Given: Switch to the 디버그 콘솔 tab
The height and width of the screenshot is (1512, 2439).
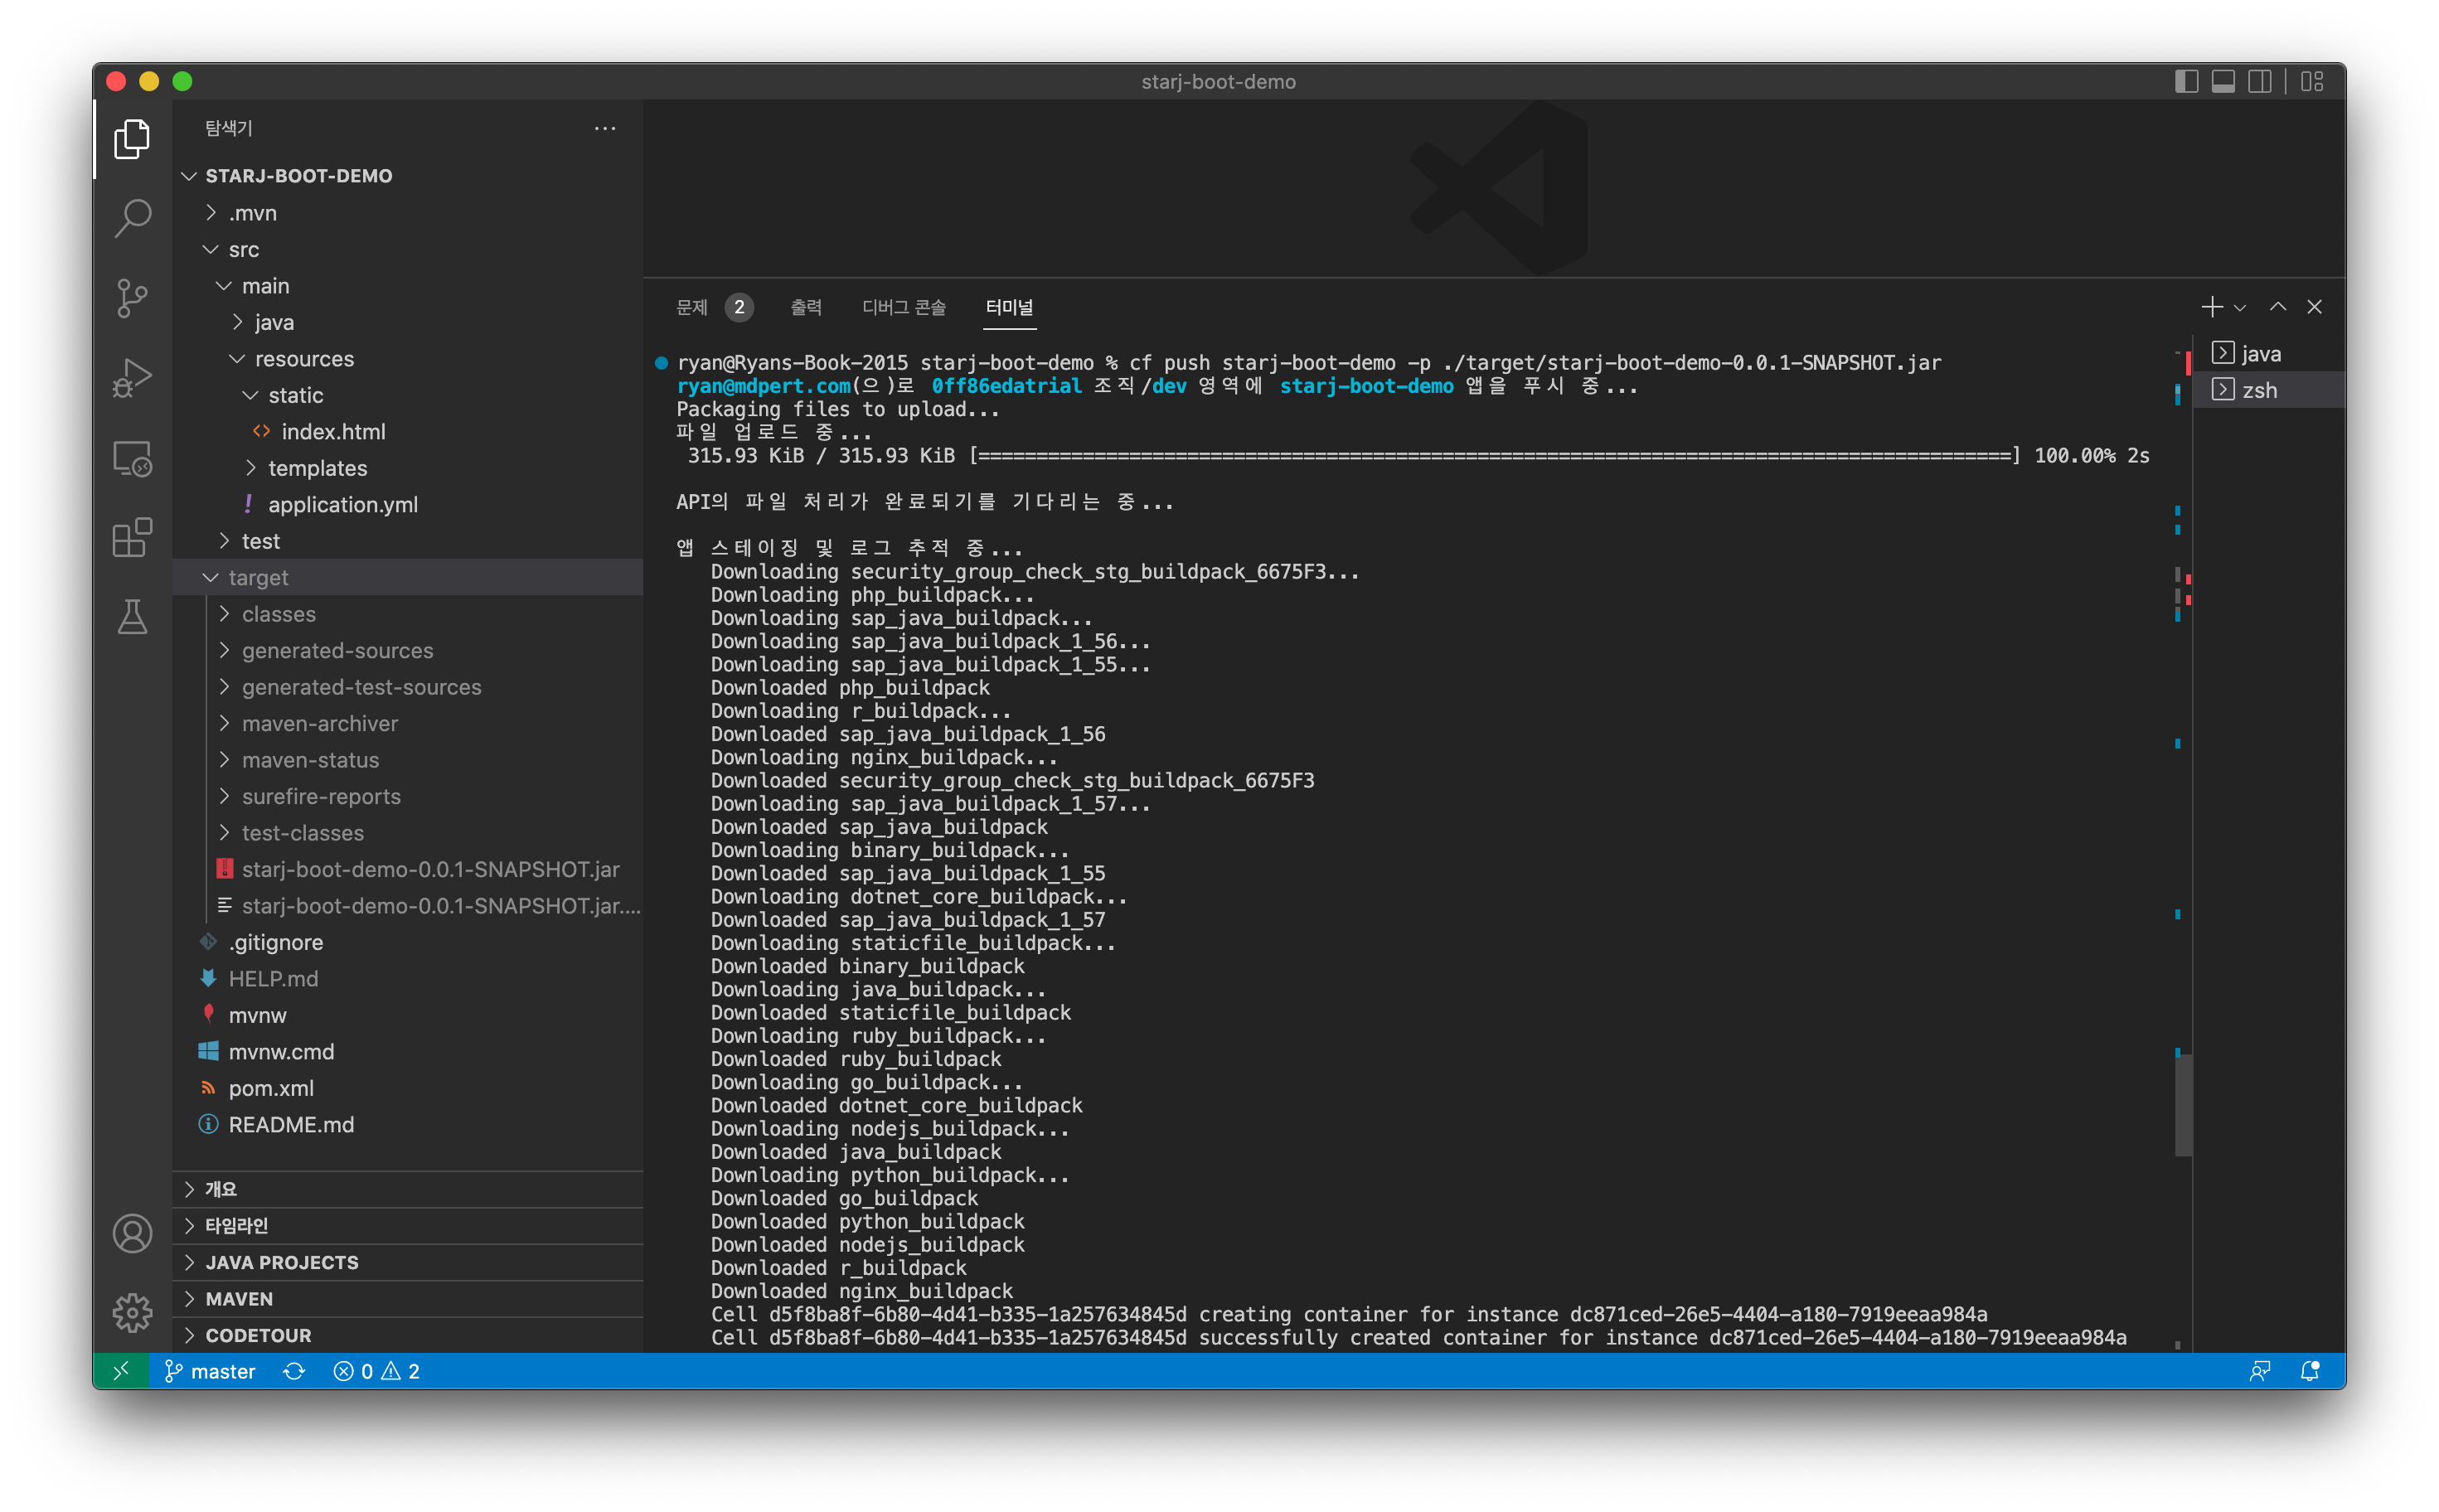Looking at the screenshot, I should [x=903, y=307].
